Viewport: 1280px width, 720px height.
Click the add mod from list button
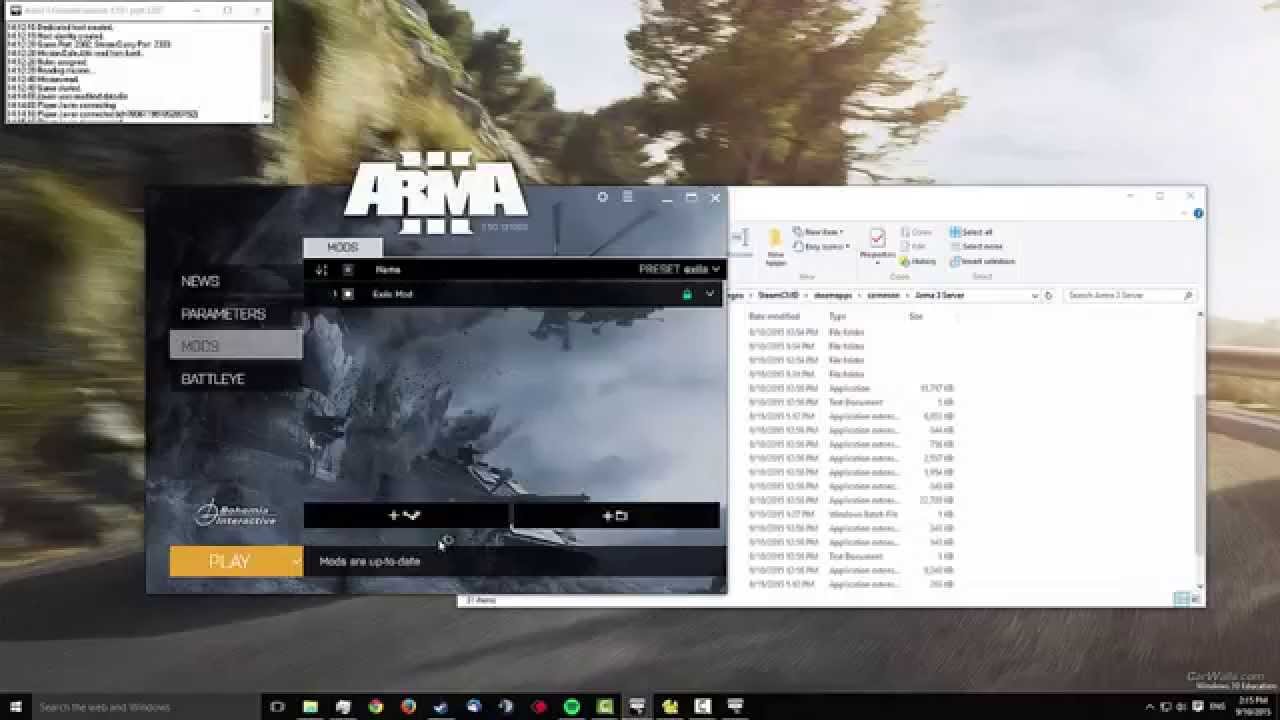coord(405,515)
